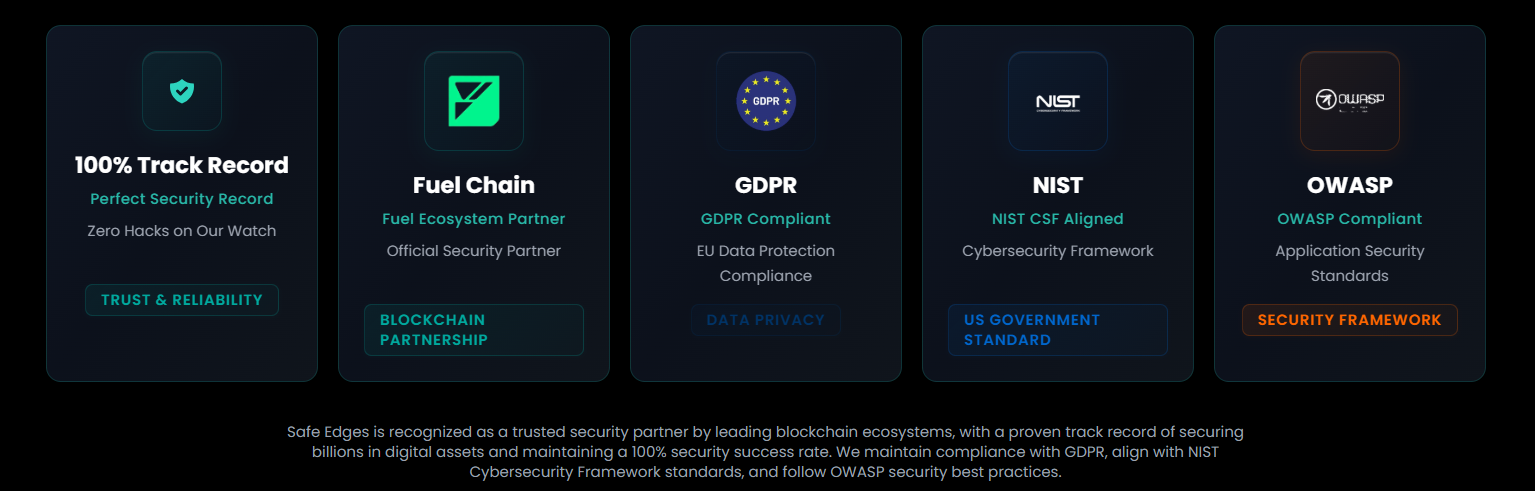
Task: Click OWASP Compliant subtitle text
Action: pos(1349,219)
